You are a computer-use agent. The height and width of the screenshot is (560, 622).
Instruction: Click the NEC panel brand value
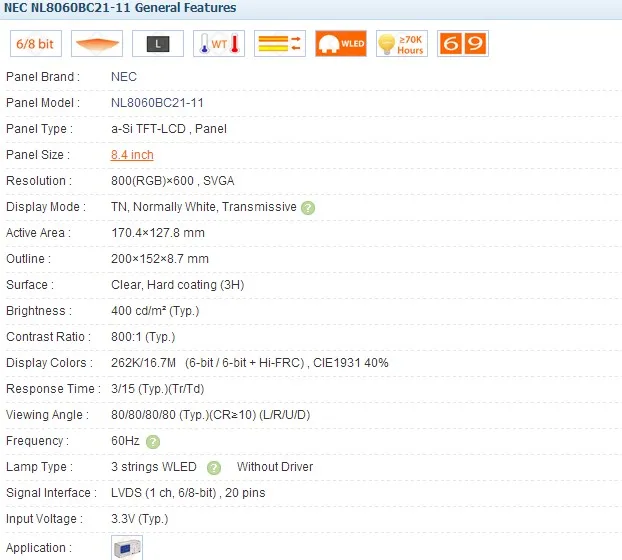pos(124,77)
